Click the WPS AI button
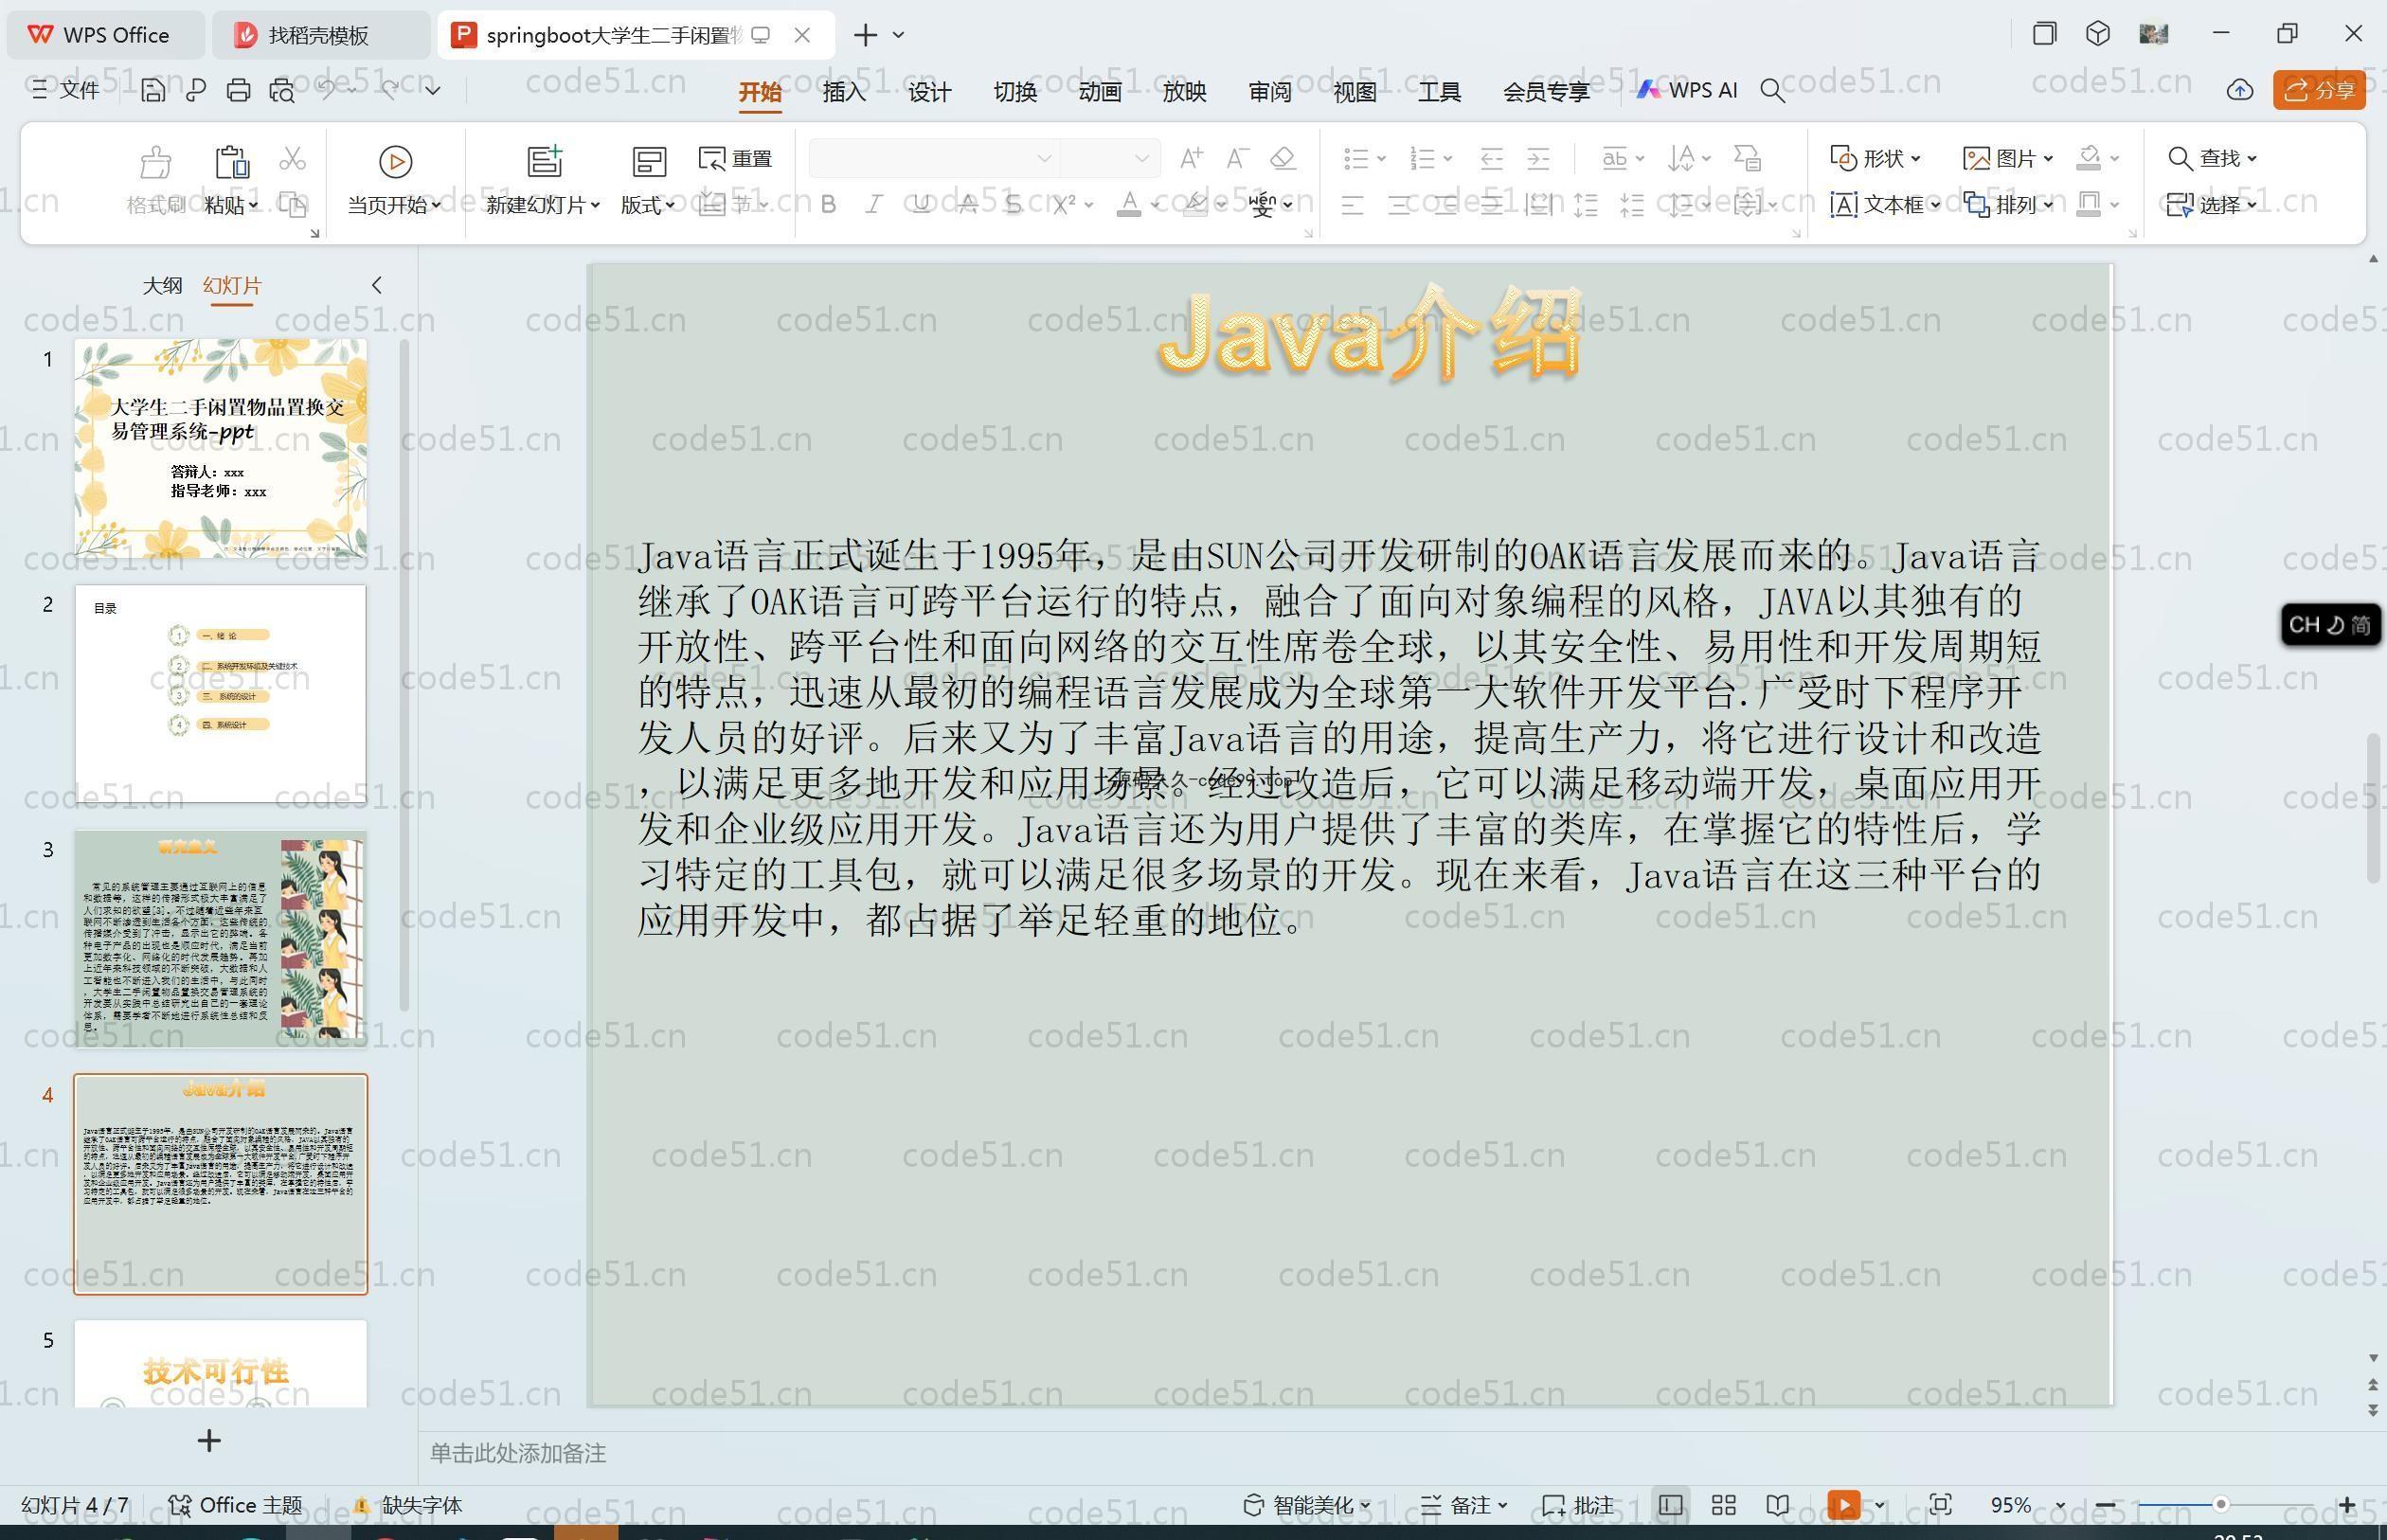The width and height of the screenshot is (2387, 1540). (1686, 90)
